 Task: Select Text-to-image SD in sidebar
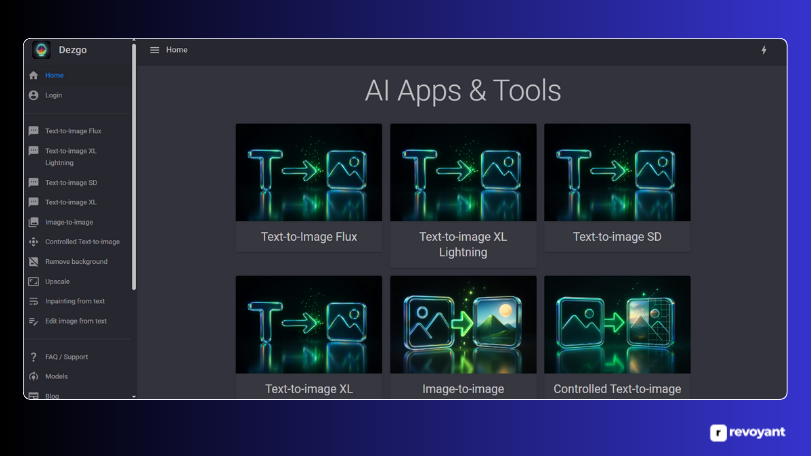tap(71, 183)
